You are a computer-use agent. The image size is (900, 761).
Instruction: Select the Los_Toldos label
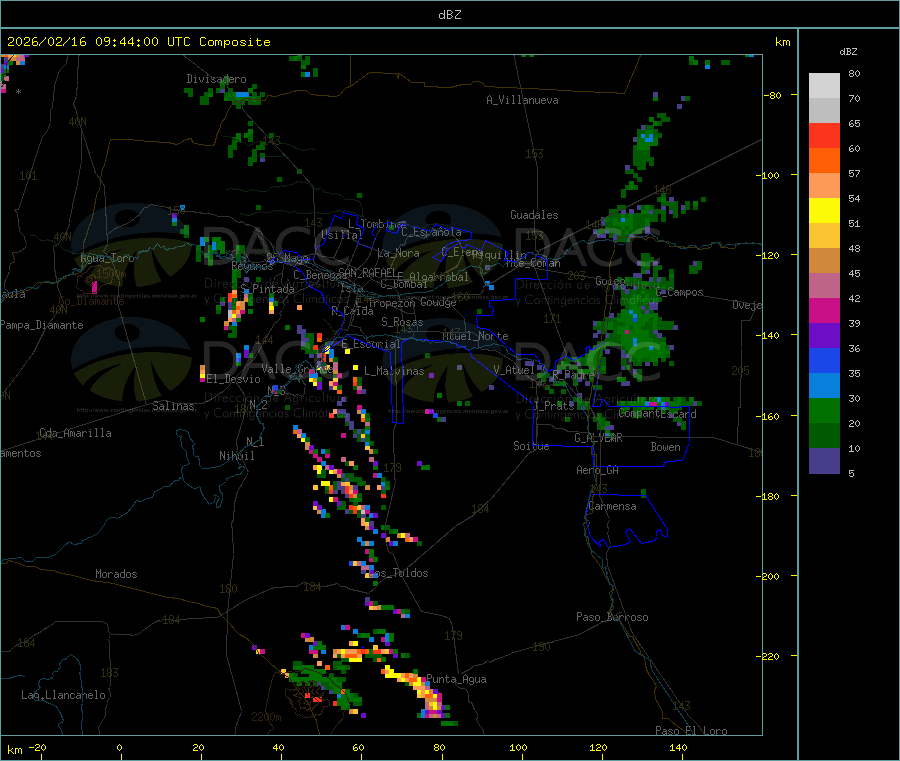point(398,573)
